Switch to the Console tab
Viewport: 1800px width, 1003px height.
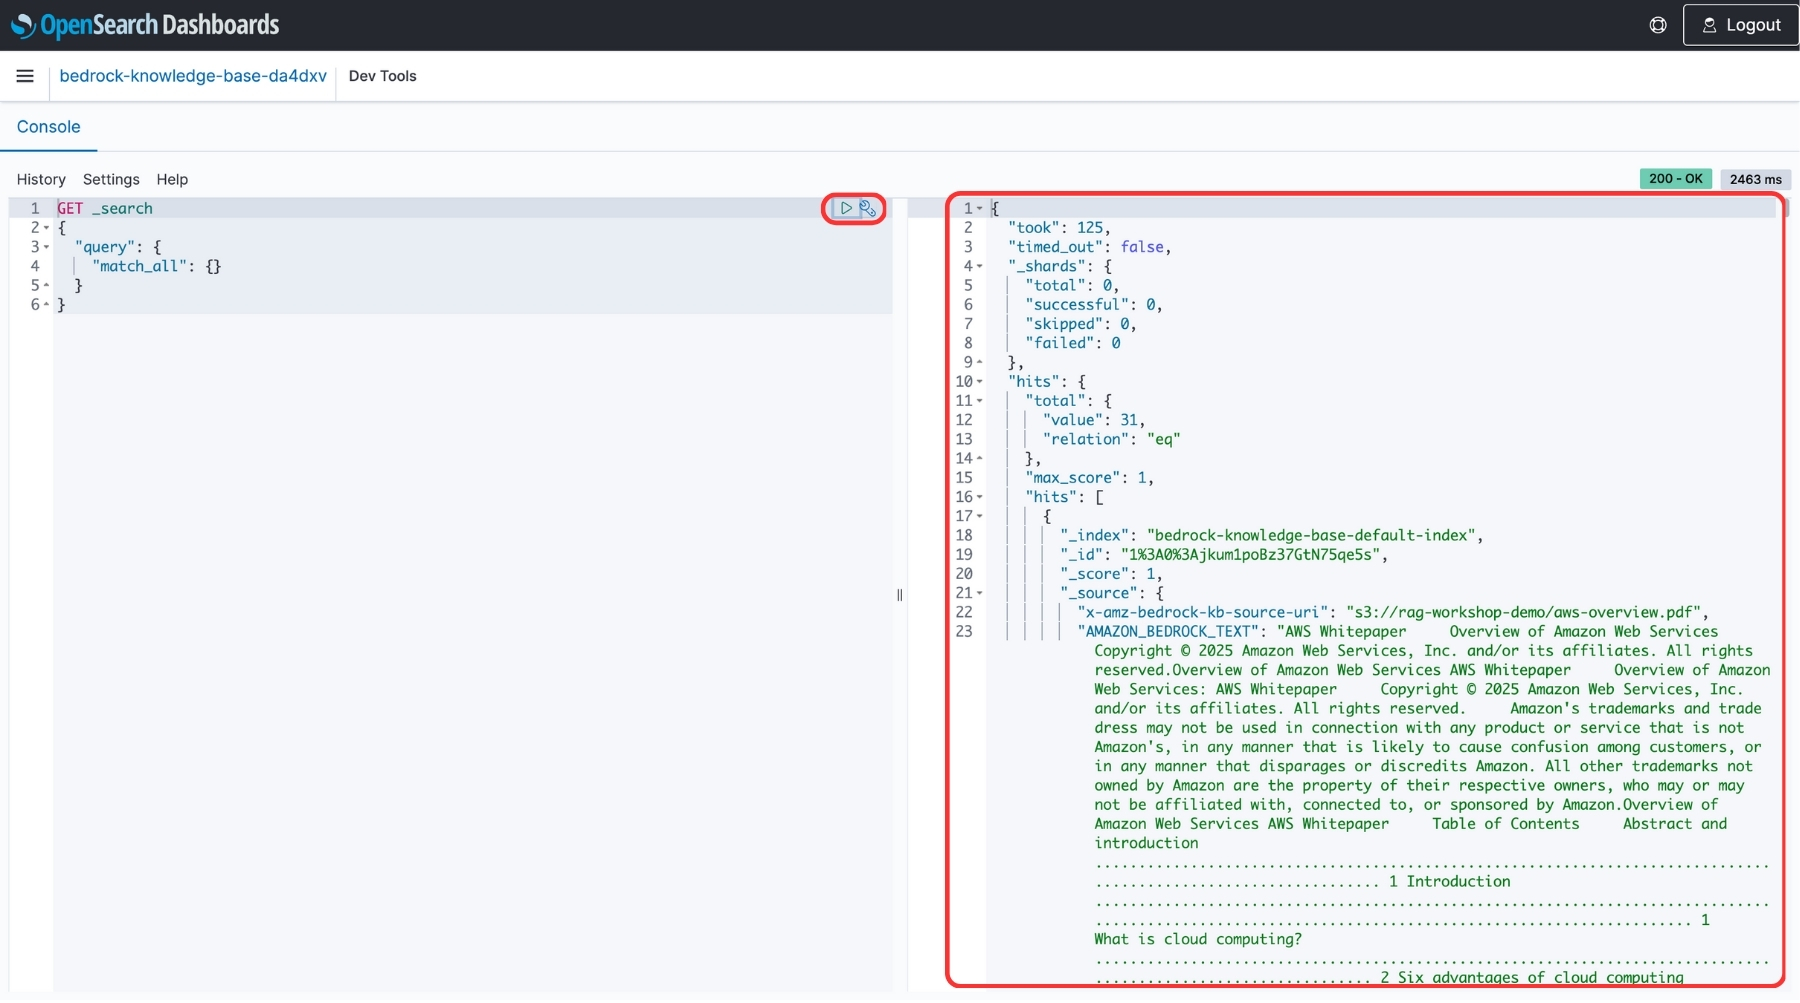(x=48, y=126)
